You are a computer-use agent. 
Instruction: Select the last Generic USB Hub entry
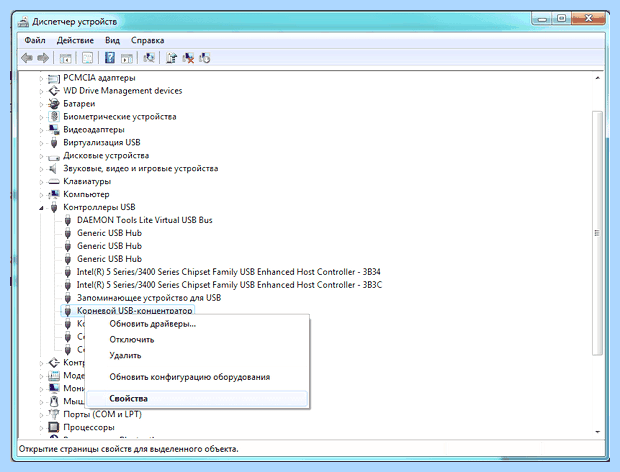pyautogui.click(x=109, y=259)
